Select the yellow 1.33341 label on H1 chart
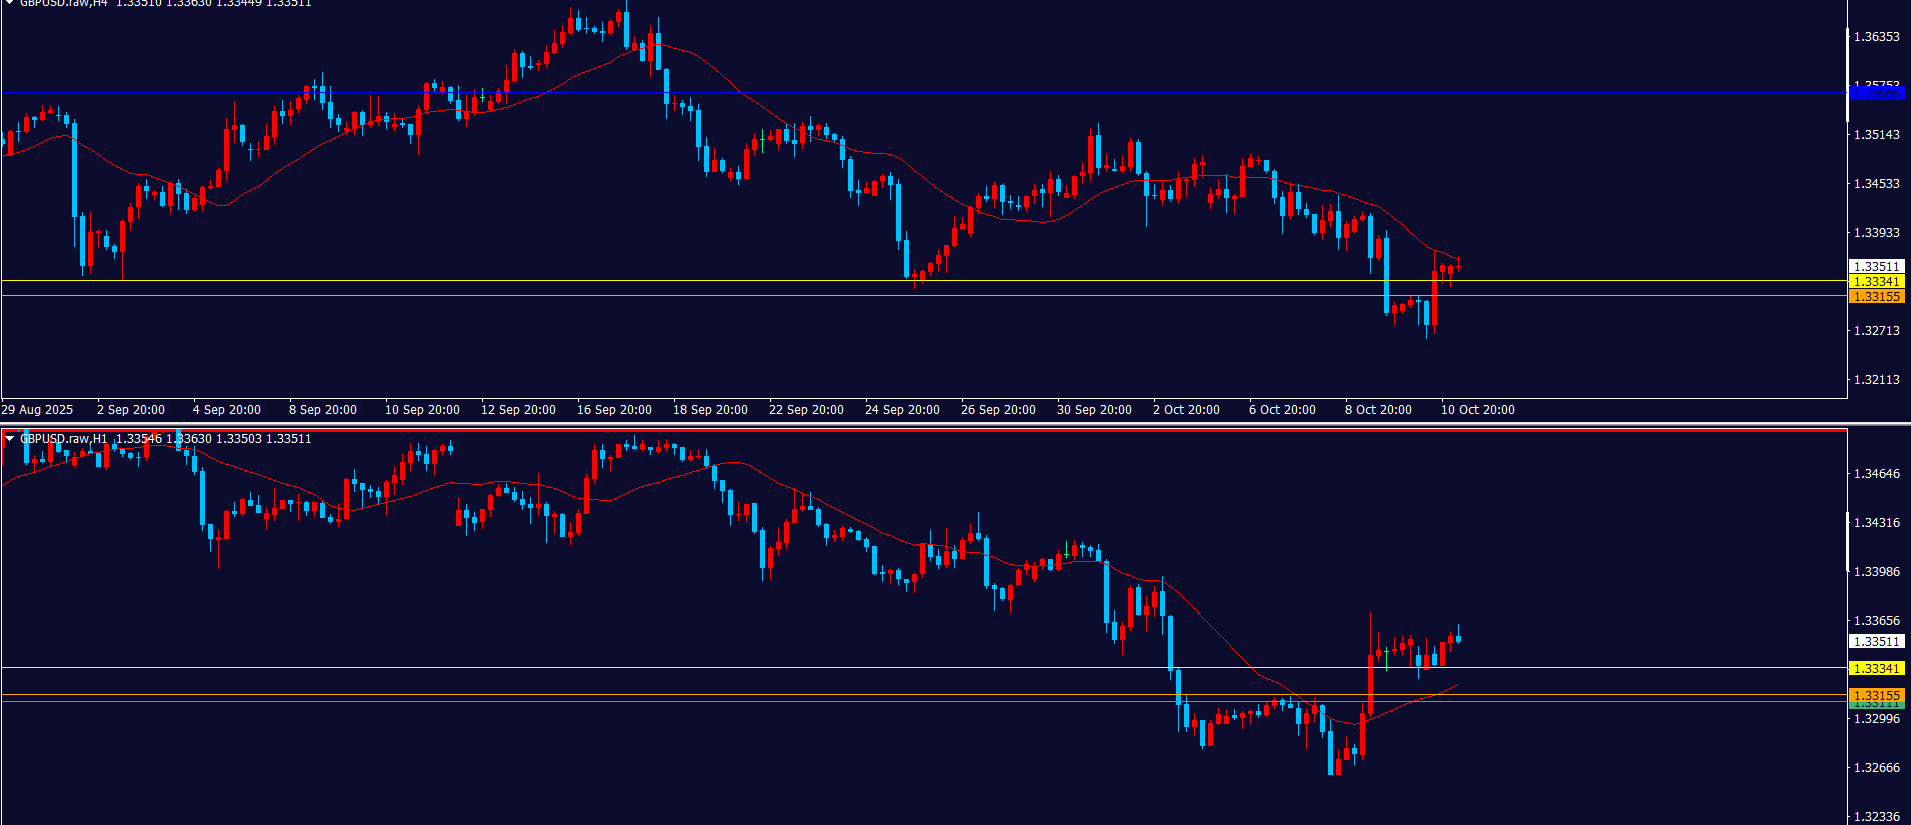Image resolution: width=1911 pixels, height=825 pixels. click(x=1877, y=669)
